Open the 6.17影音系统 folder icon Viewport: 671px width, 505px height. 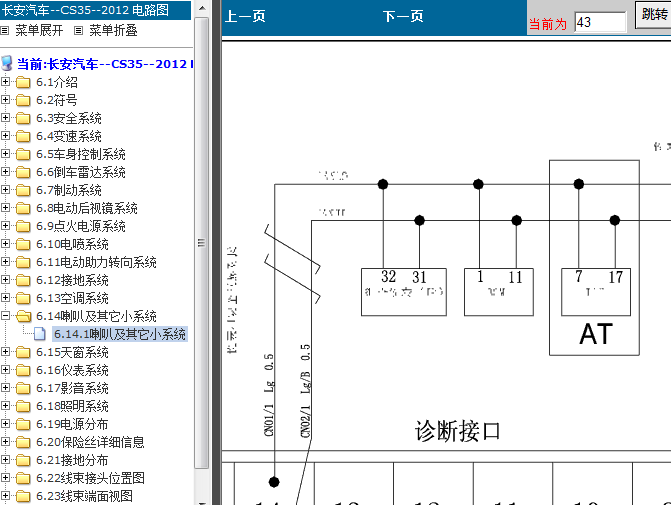pos(23,388)
